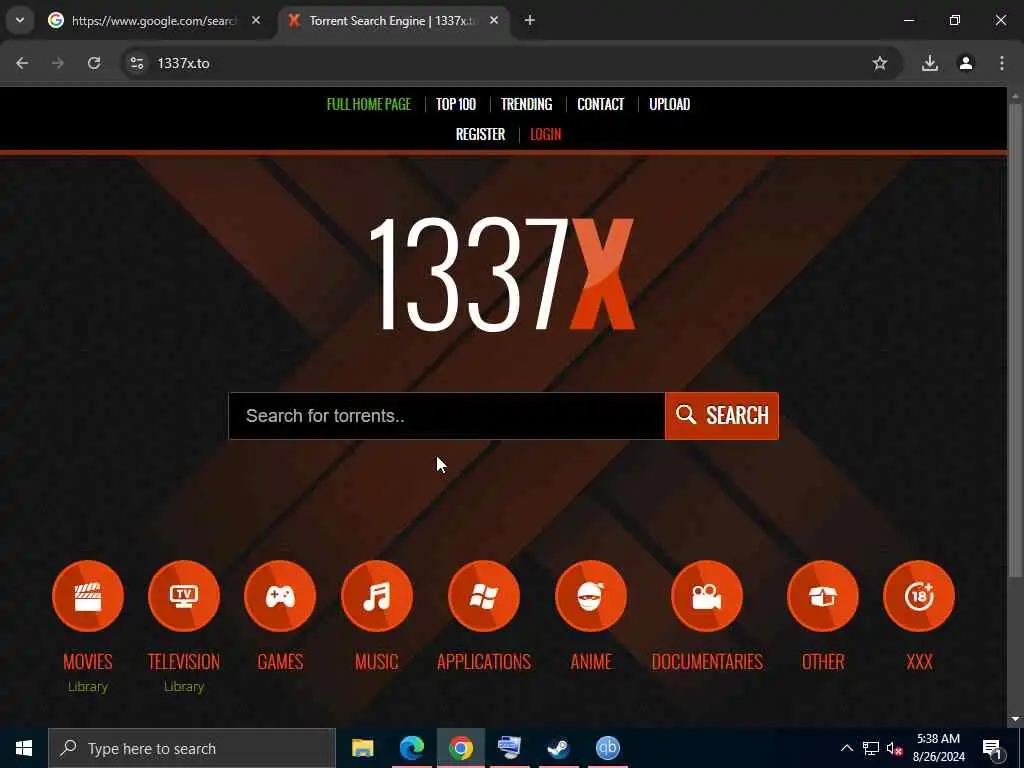The width and height of the screenshot is (1024, 768).
Task: Click the orange Search button
Action: point(722,416)
